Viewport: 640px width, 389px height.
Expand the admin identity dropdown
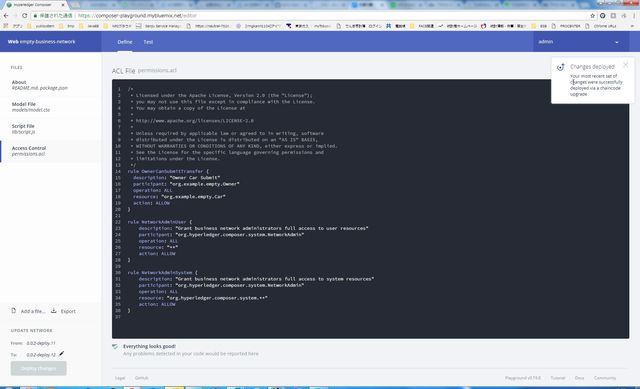coord(616,42)
